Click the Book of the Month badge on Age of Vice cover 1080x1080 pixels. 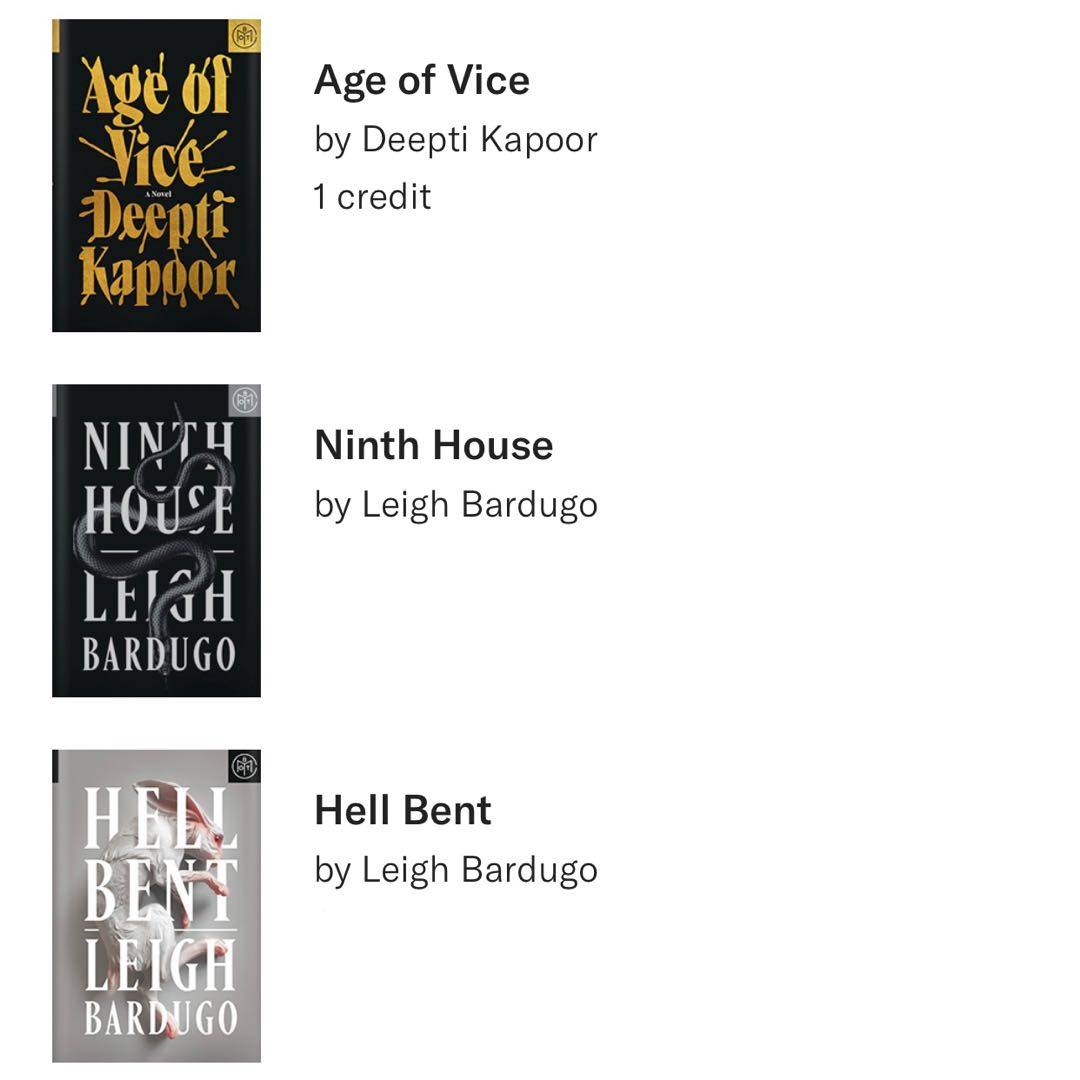click(244, 36)
